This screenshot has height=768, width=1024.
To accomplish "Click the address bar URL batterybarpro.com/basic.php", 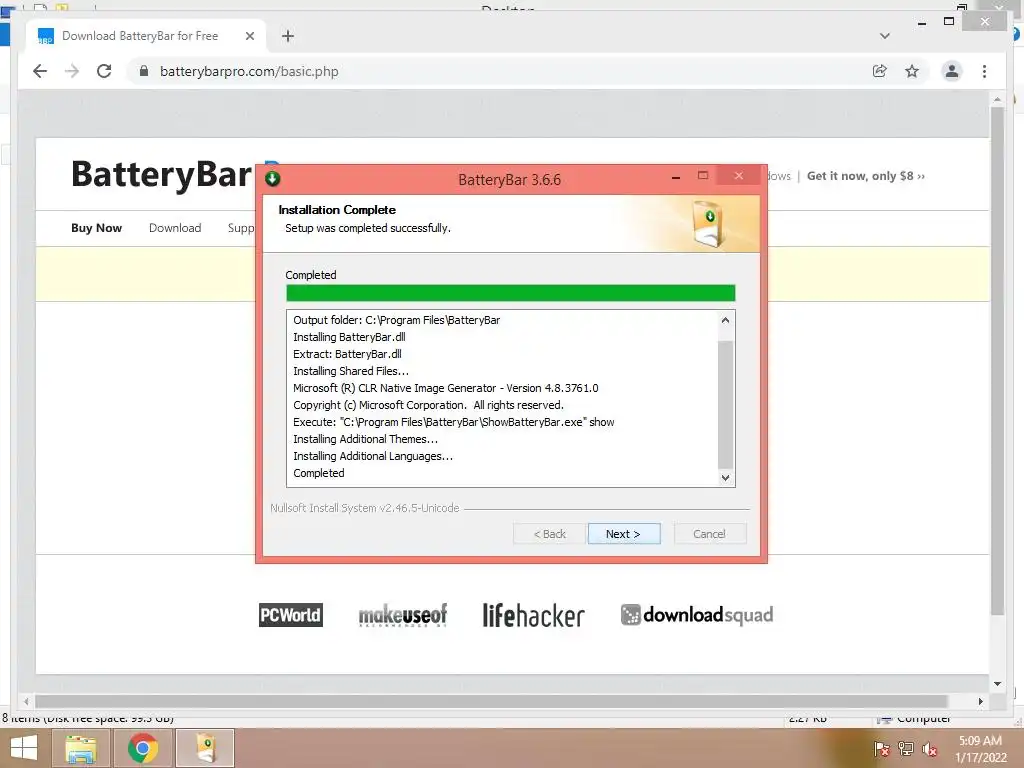I will coord(249,71).
